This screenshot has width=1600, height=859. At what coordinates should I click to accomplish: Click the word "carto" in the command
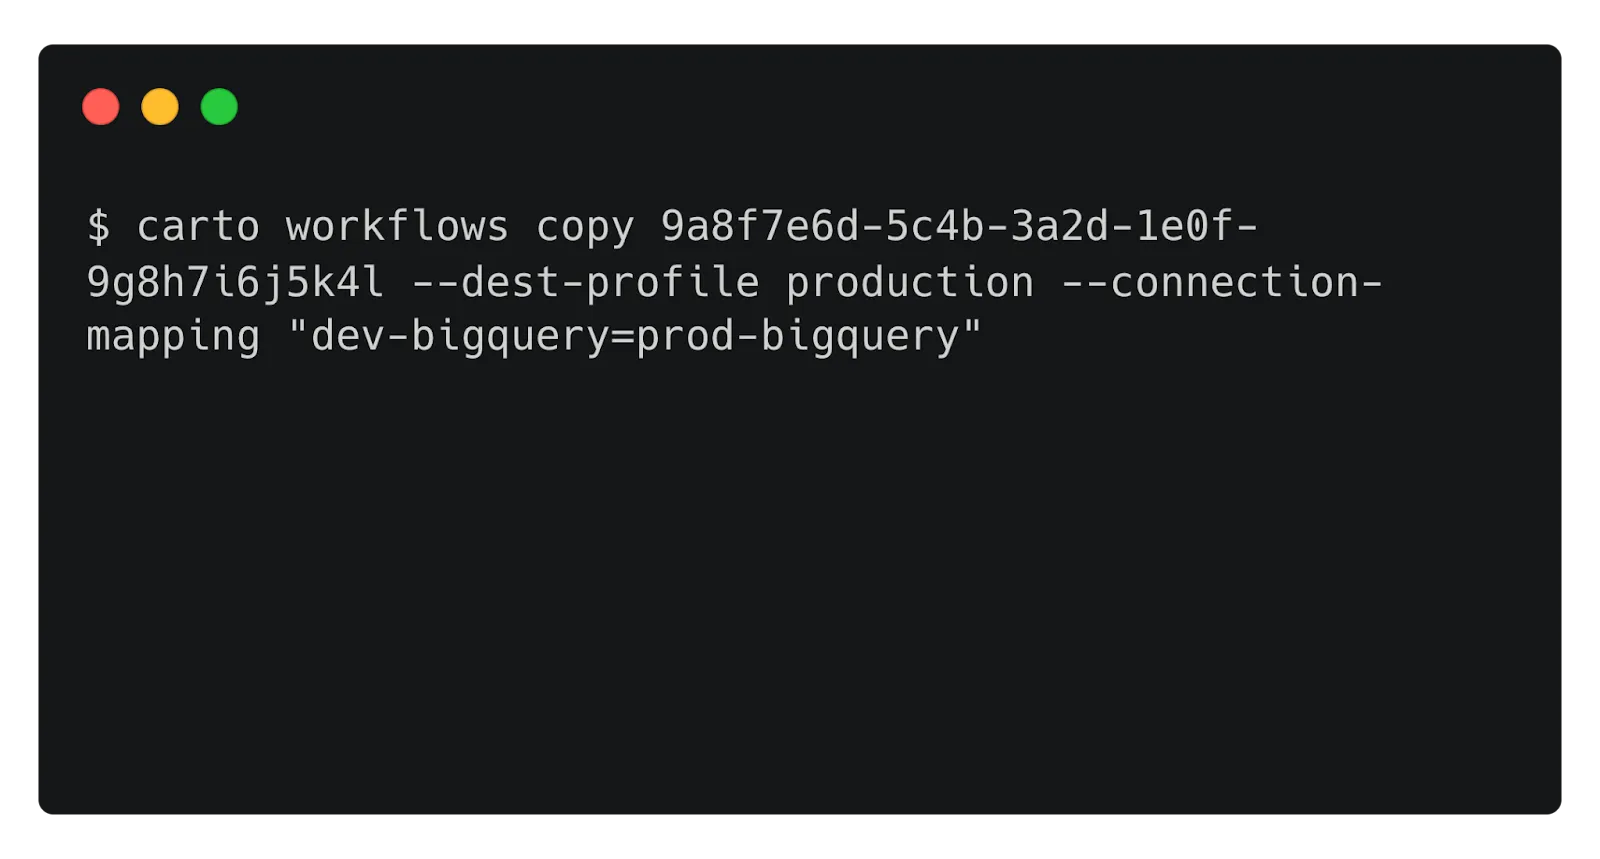(x=198, y=227)
